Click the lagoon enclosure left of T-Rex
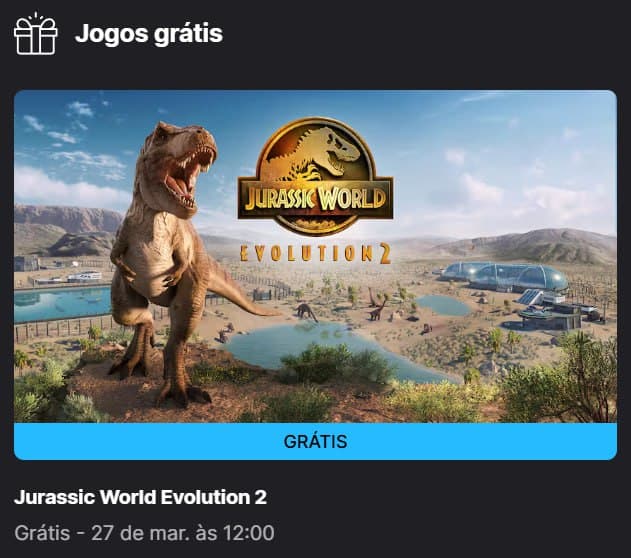Screen dimensions: 631x558 62,303
